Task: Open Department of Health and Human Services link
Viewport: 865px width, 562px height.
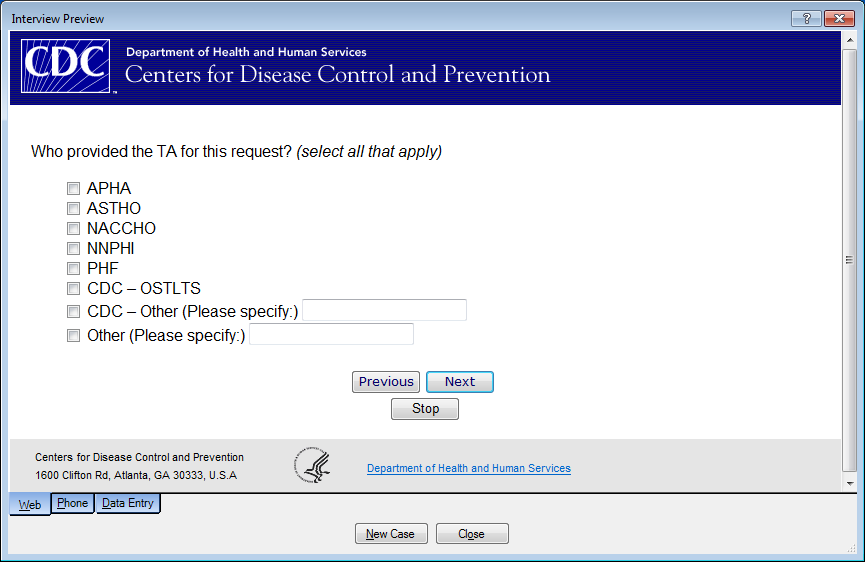Action: pos(469,468)
